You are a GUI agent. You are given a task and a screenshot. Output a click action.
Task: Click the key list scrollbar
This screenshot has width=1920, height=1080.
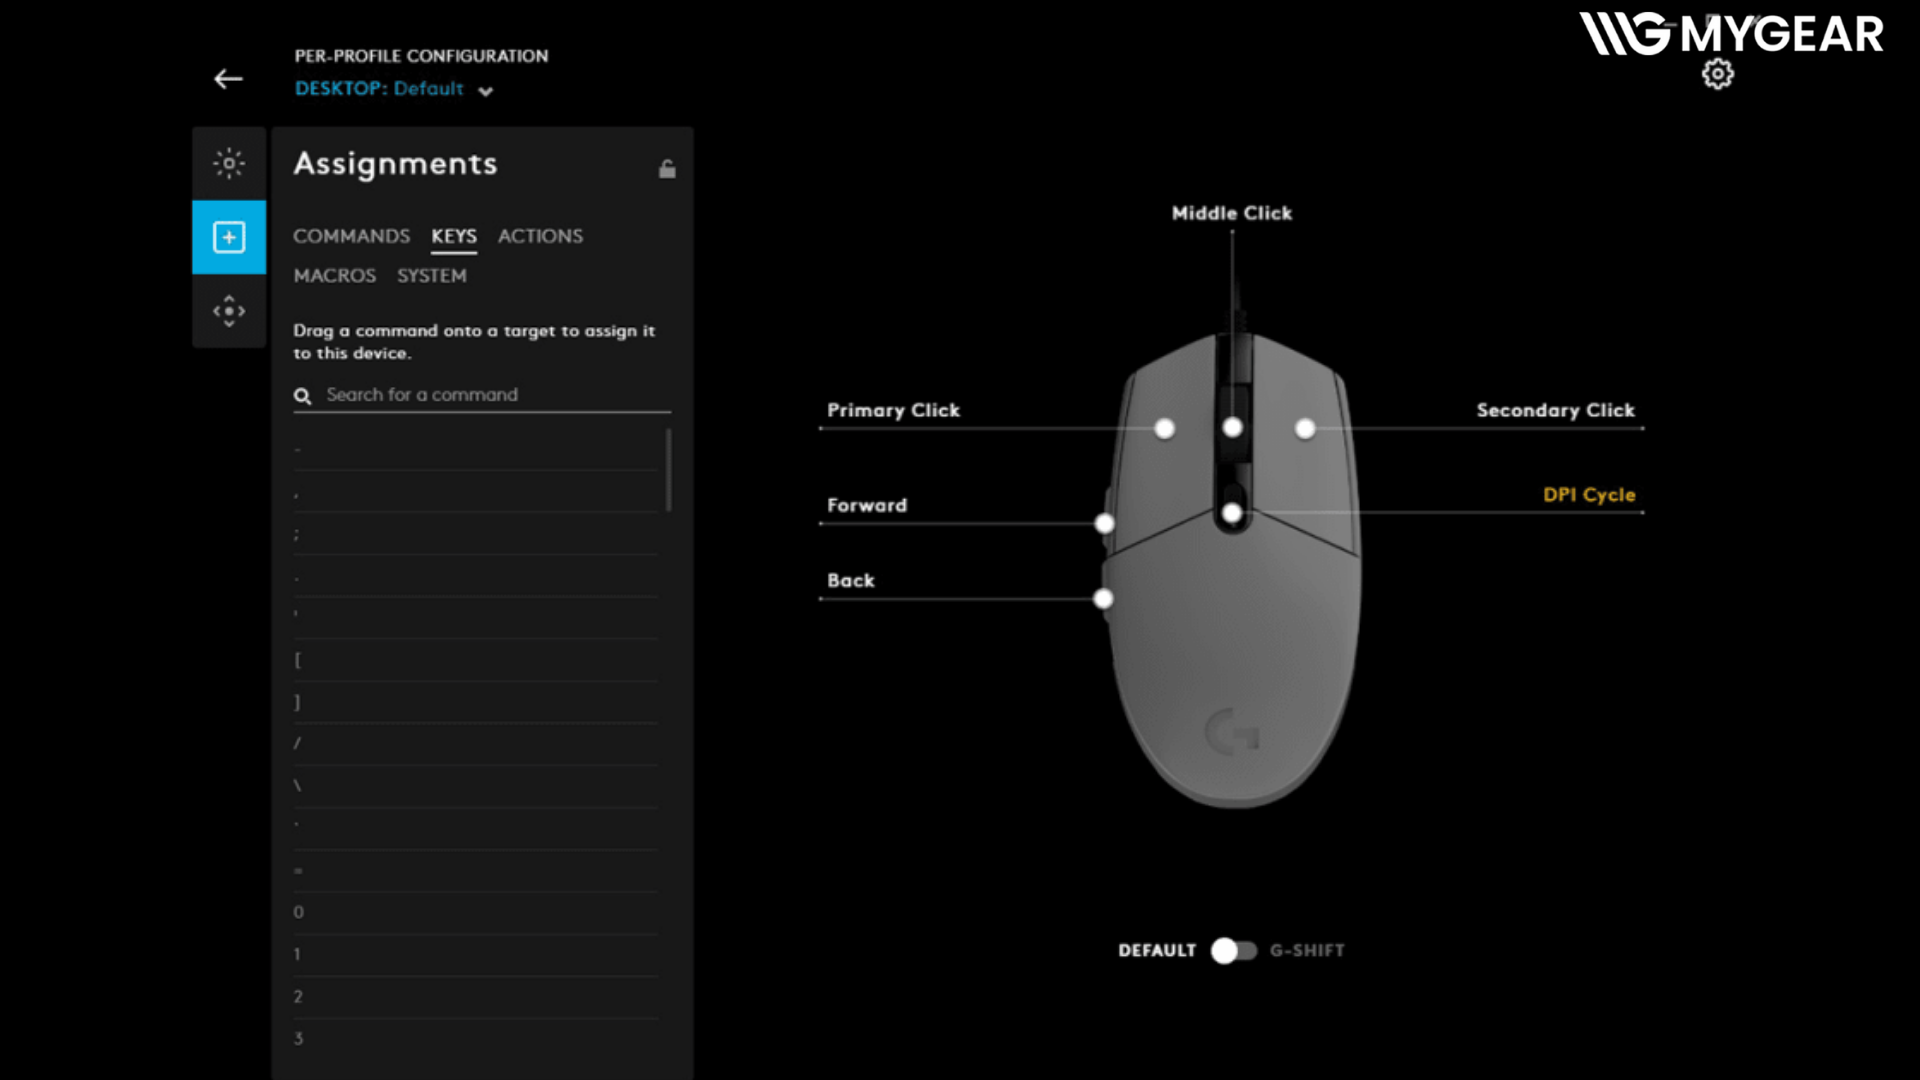(668, 470)
